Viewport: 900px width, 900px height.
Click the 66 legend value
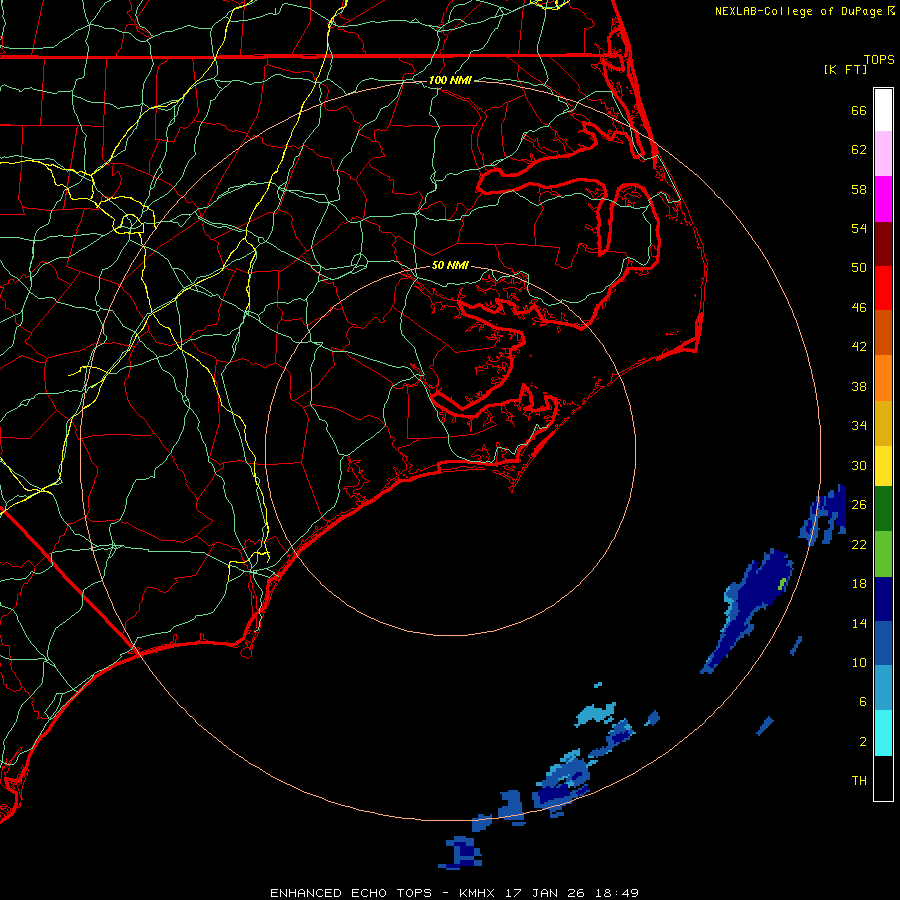[x=859, y=110]
